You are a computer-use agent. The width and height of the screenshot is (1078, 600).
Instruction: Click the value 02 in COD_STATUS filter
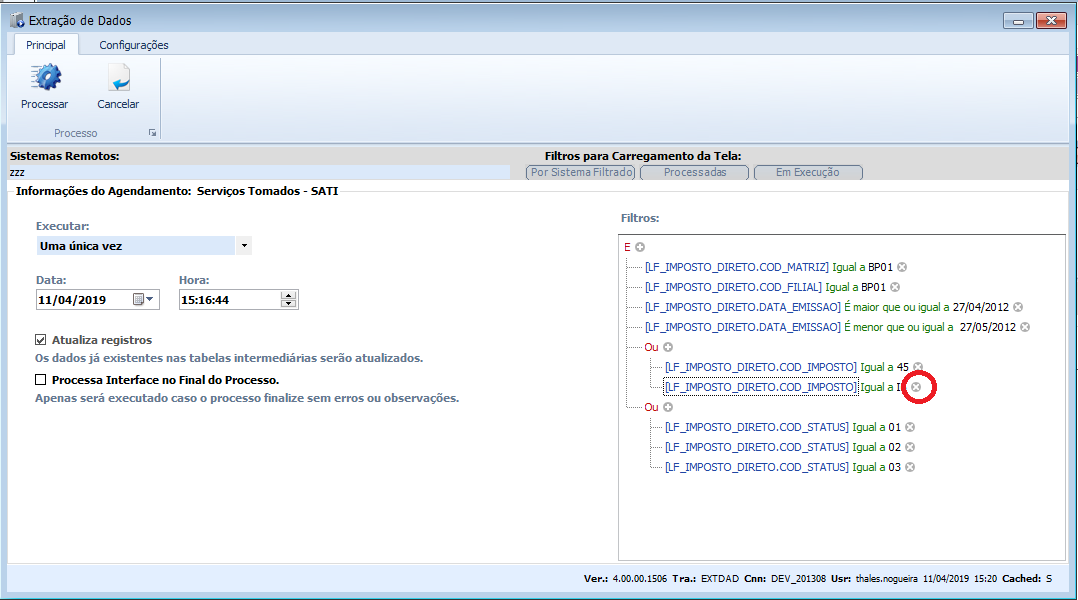click(894, 447)
